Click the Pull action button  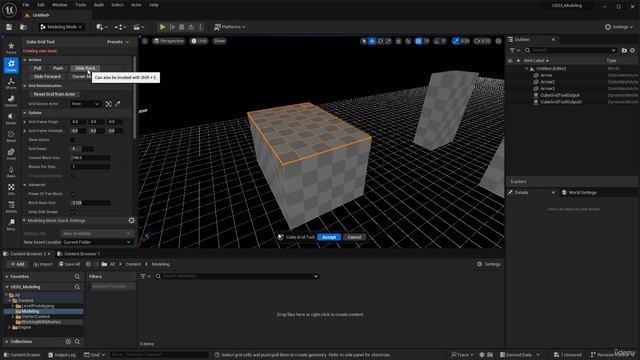(x=37, y=68)
